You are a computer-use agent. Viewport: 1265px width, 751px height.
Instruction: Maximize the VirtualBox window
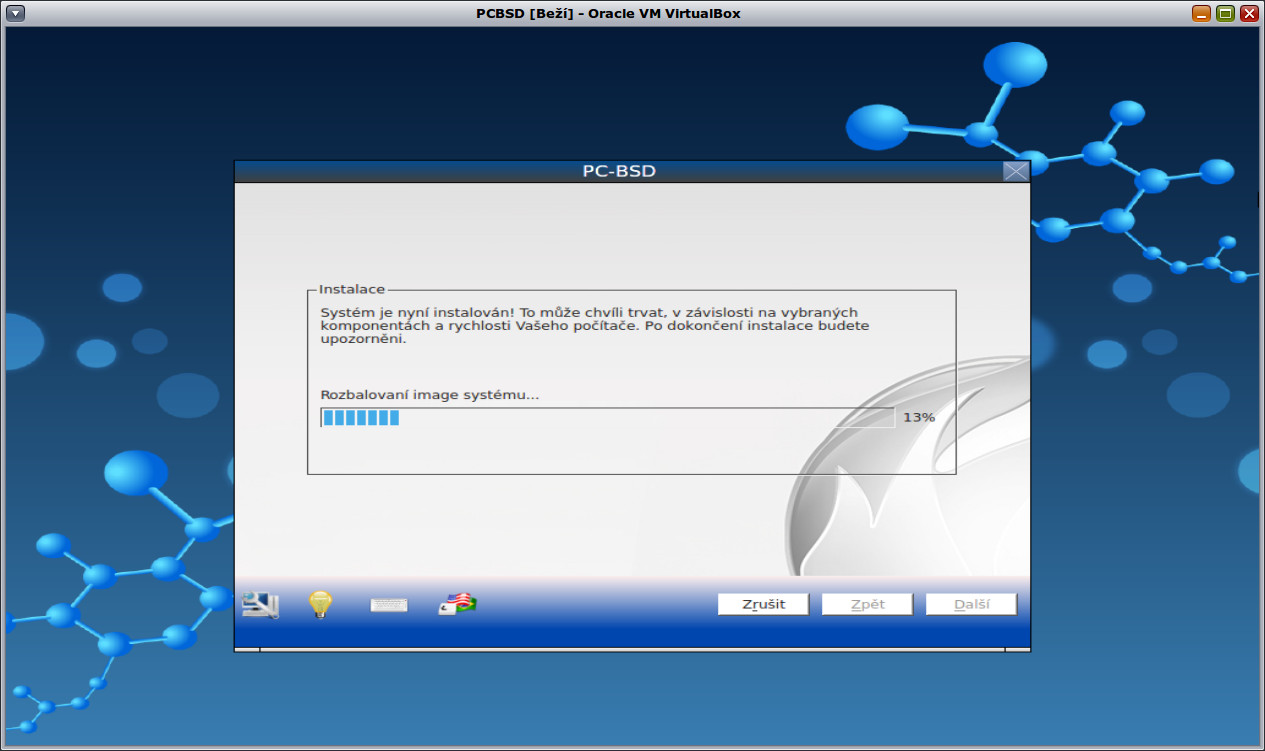[1226, 13]
